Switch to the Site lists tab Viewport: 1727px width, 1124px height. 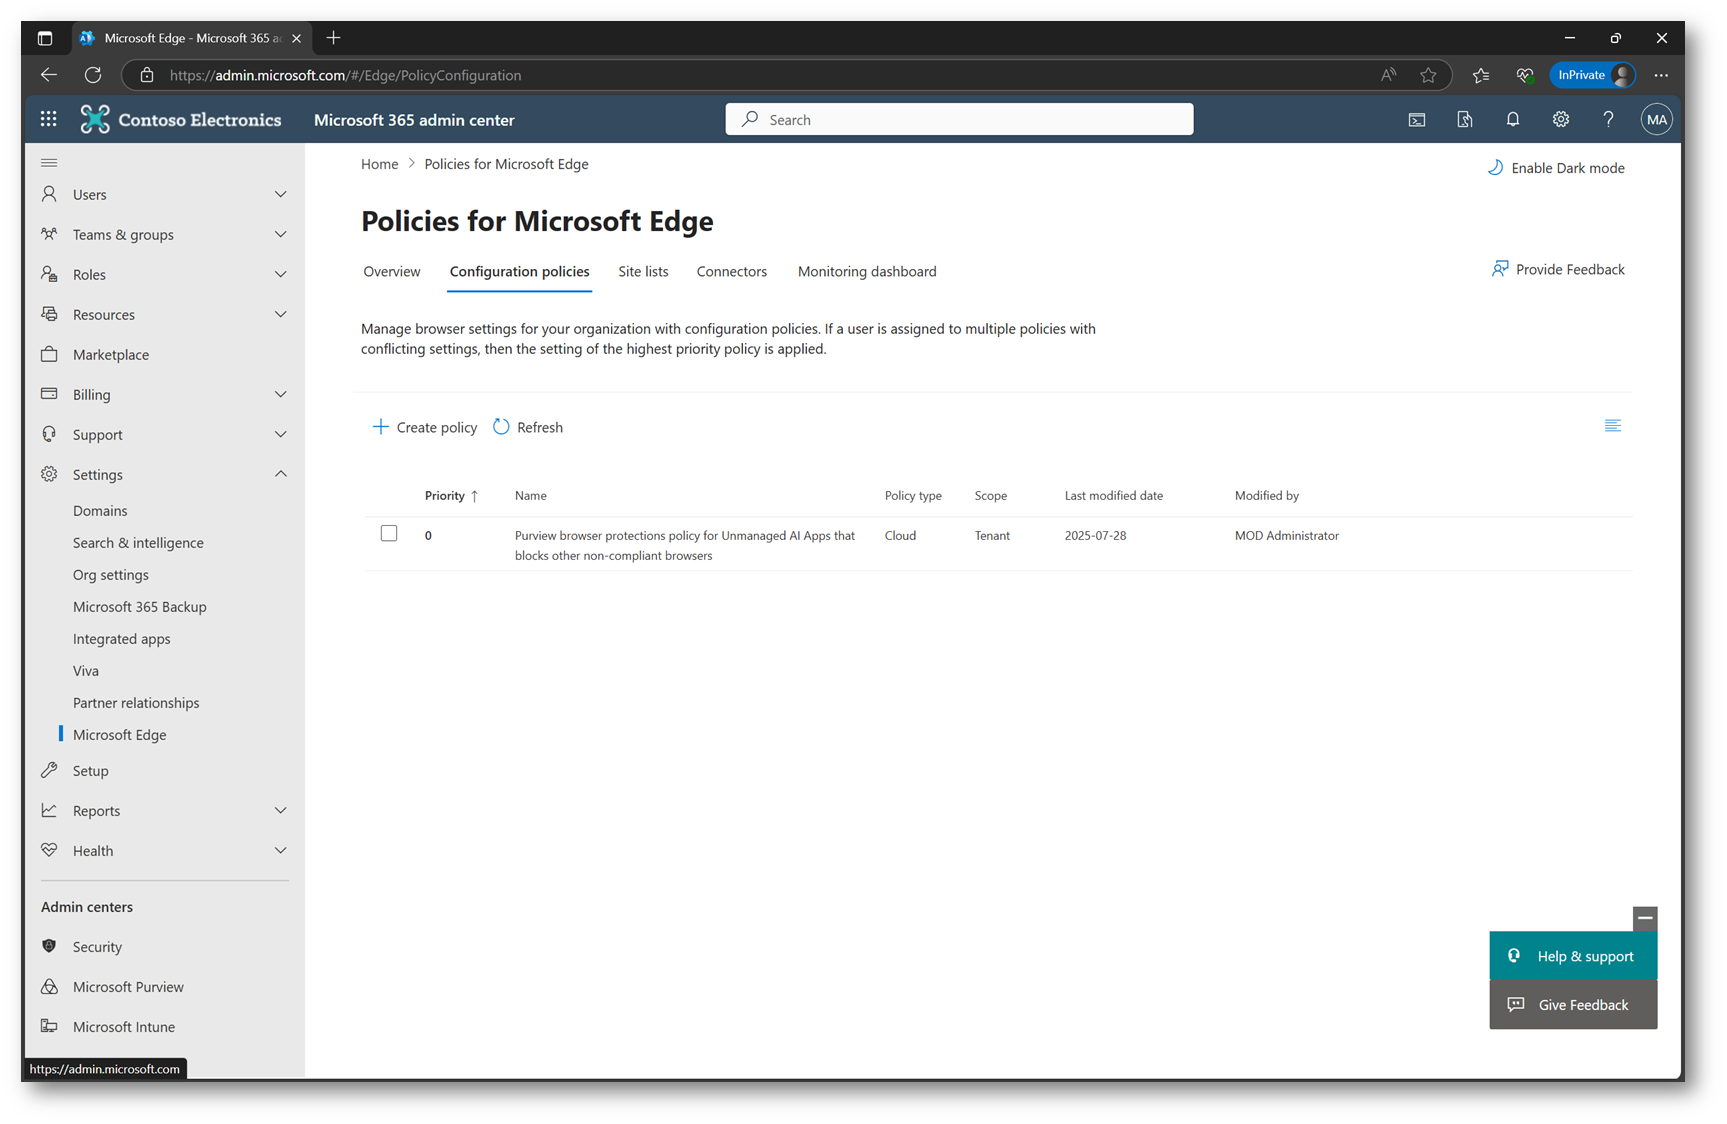tap(643, 271)
